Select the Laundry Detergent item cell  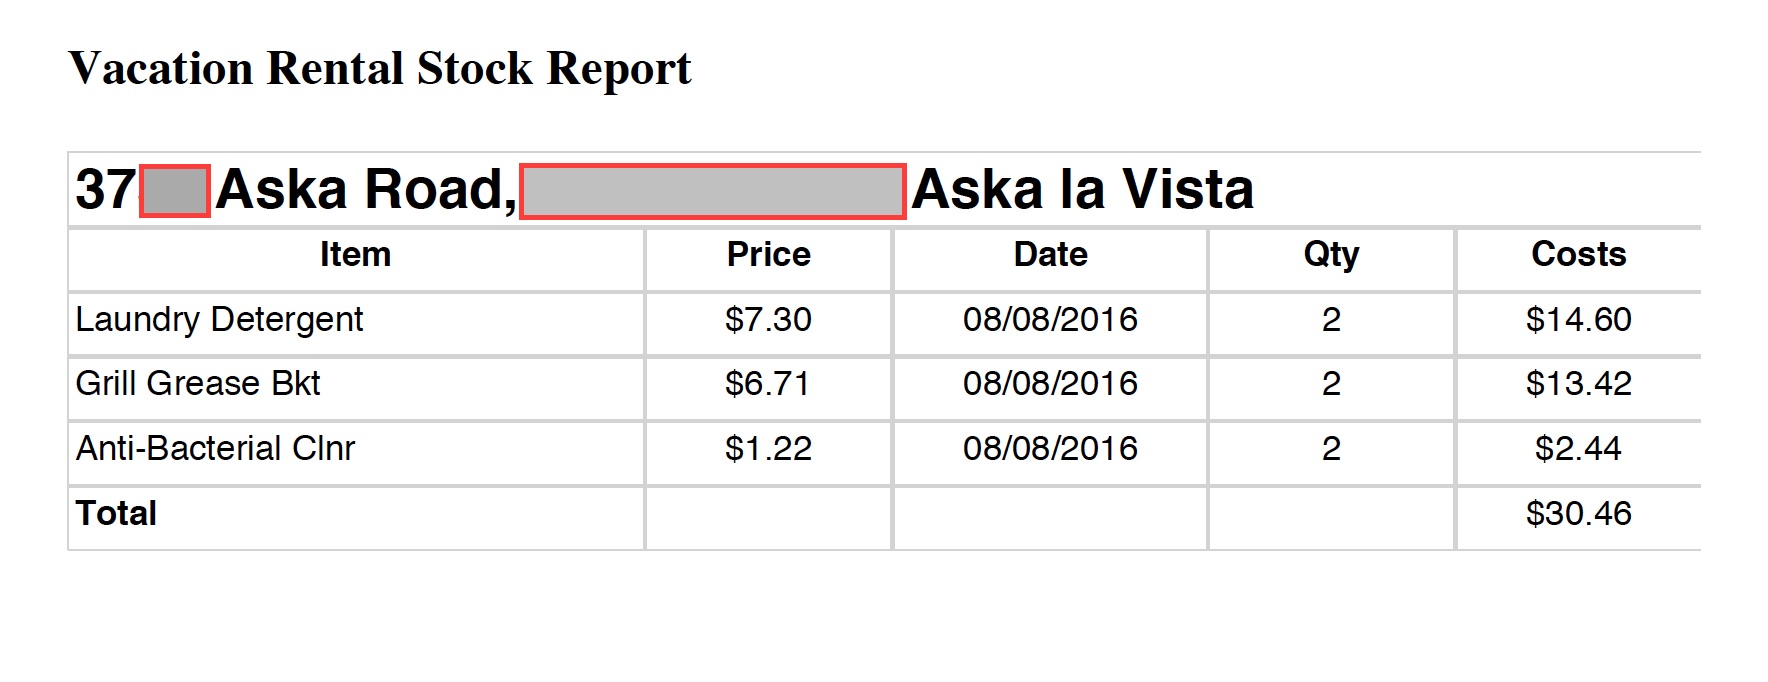click(219, 320)
